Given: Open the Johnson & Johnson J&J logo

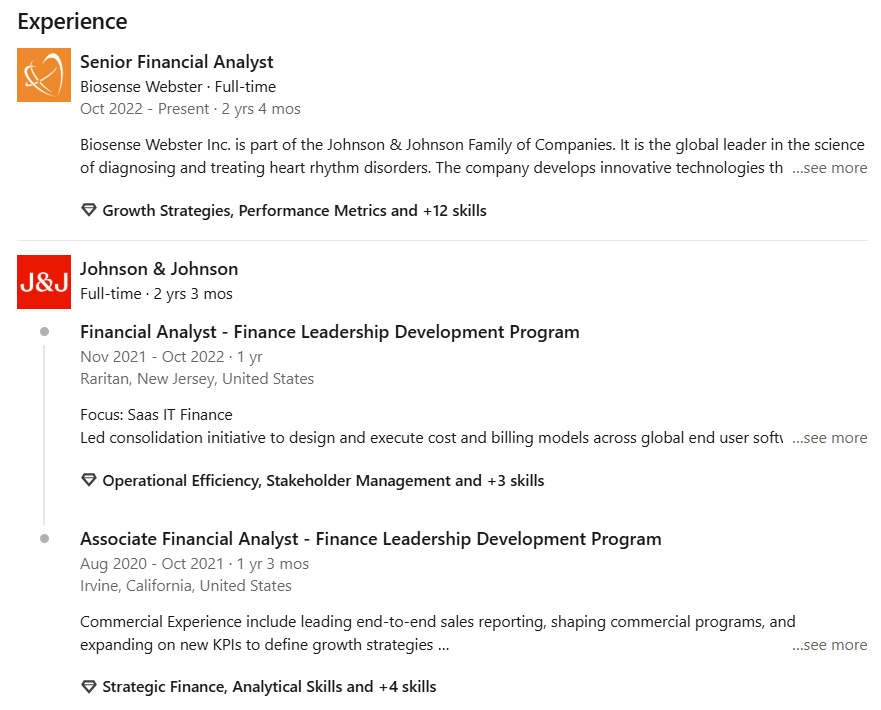Looking at the screenshot, I should point(44,282).
